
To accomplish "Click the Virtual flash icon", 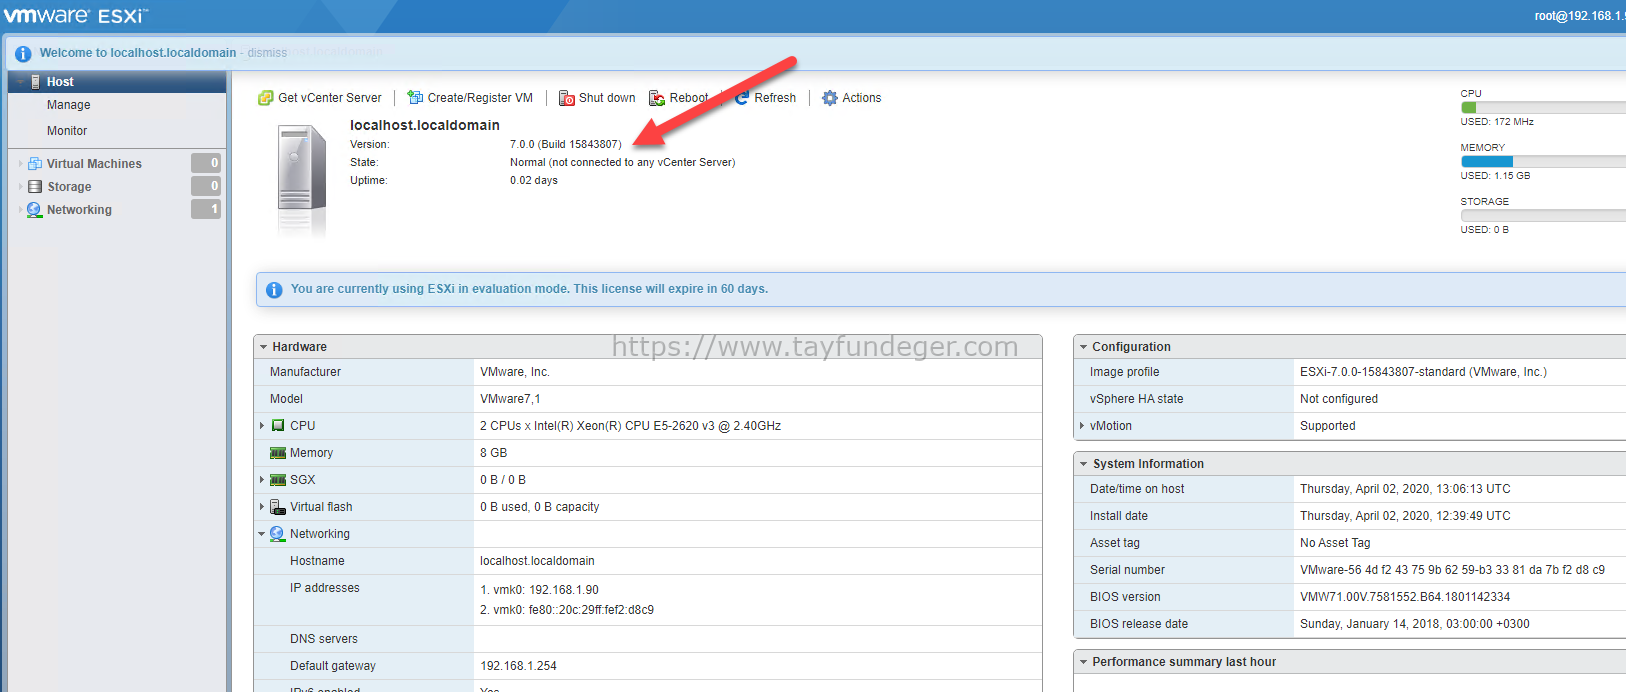I will (278, 507).
